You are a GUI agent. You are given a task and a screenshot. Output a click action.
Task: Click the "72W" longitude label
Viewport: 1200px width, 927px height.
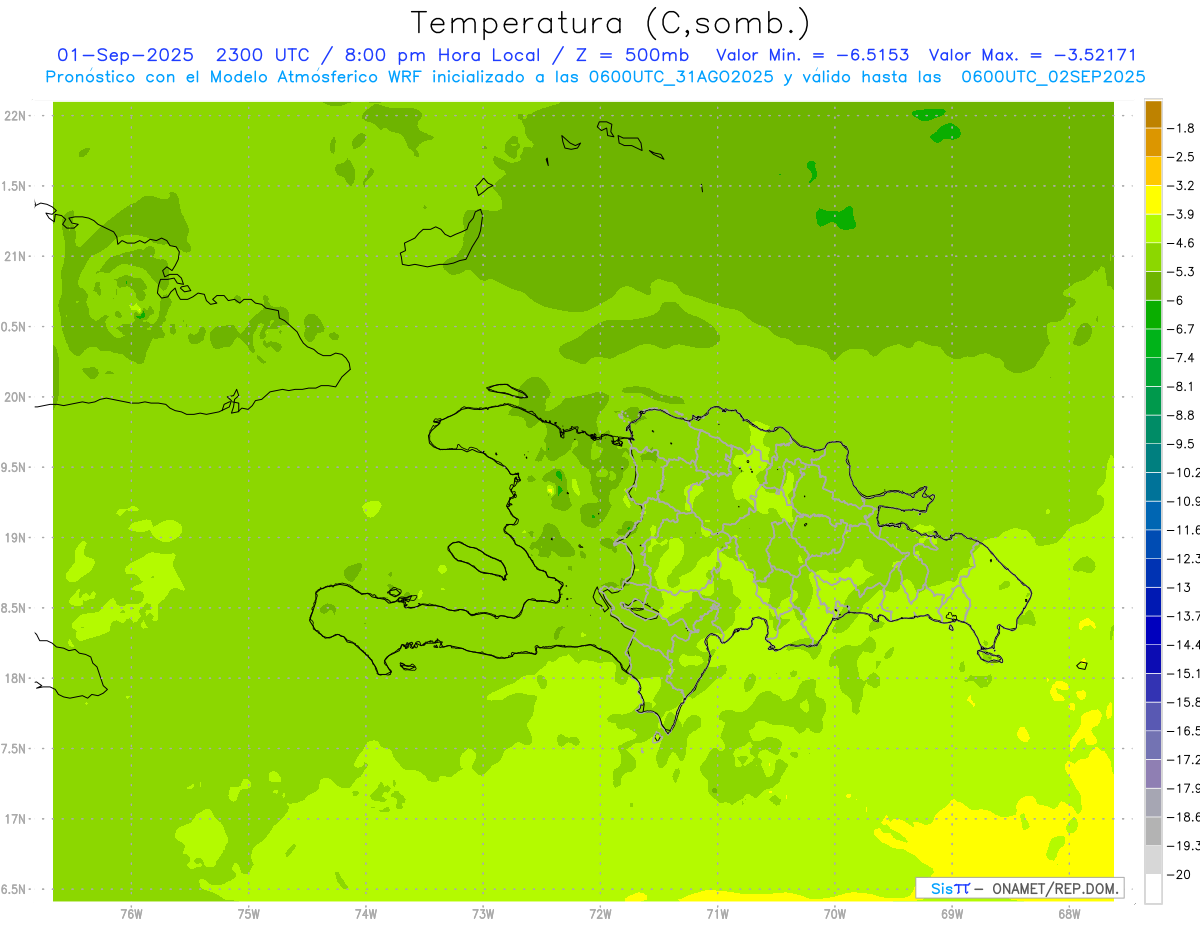click(600, 913)
